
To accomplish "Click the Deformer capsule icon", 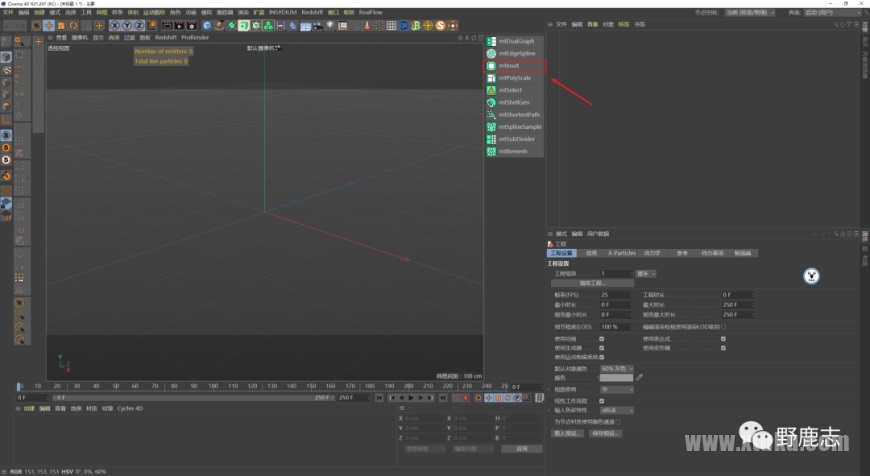I will tap(293, 26).
